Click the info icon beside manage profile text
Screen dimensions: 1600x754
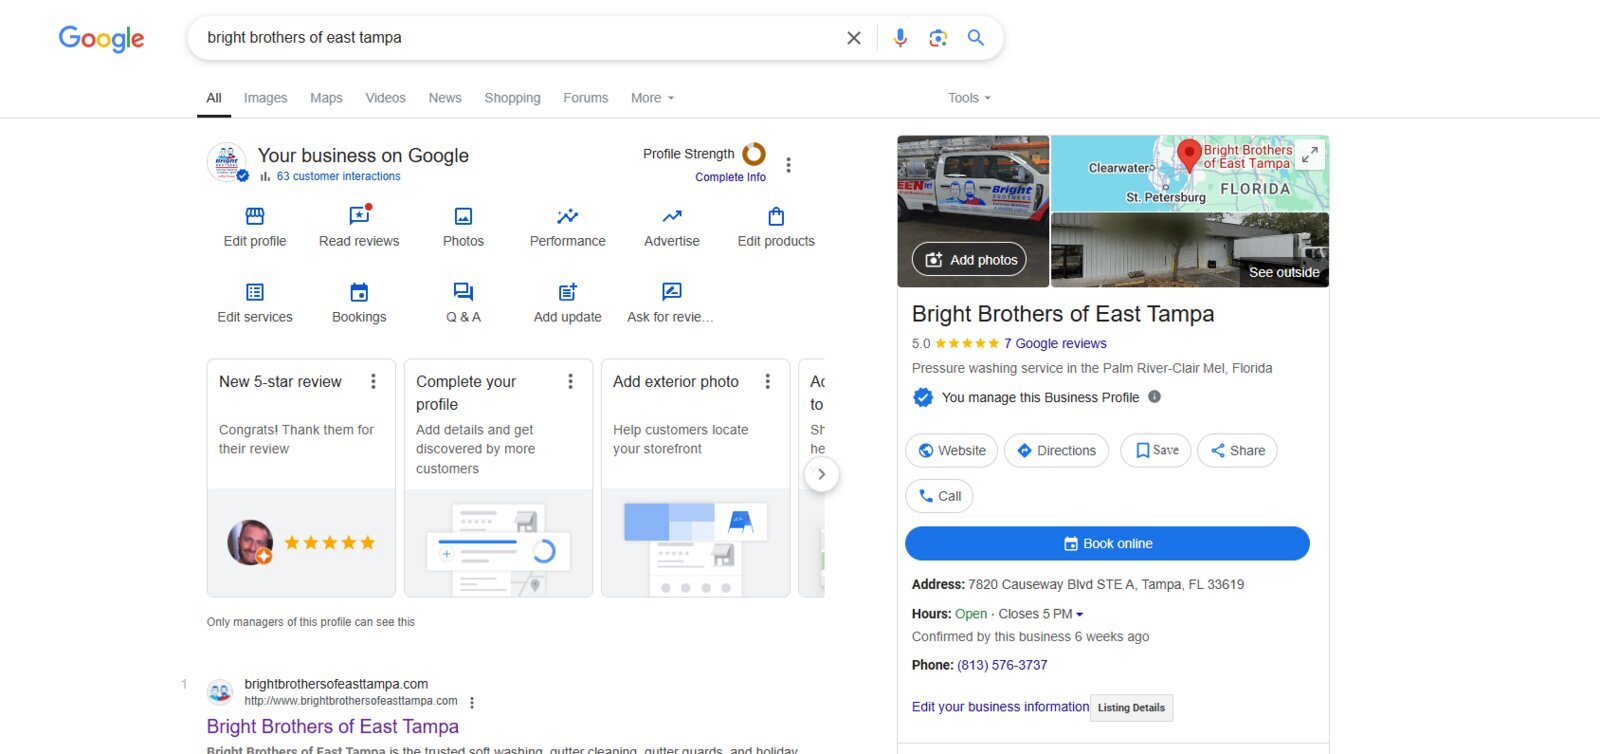coord(1154,397)
